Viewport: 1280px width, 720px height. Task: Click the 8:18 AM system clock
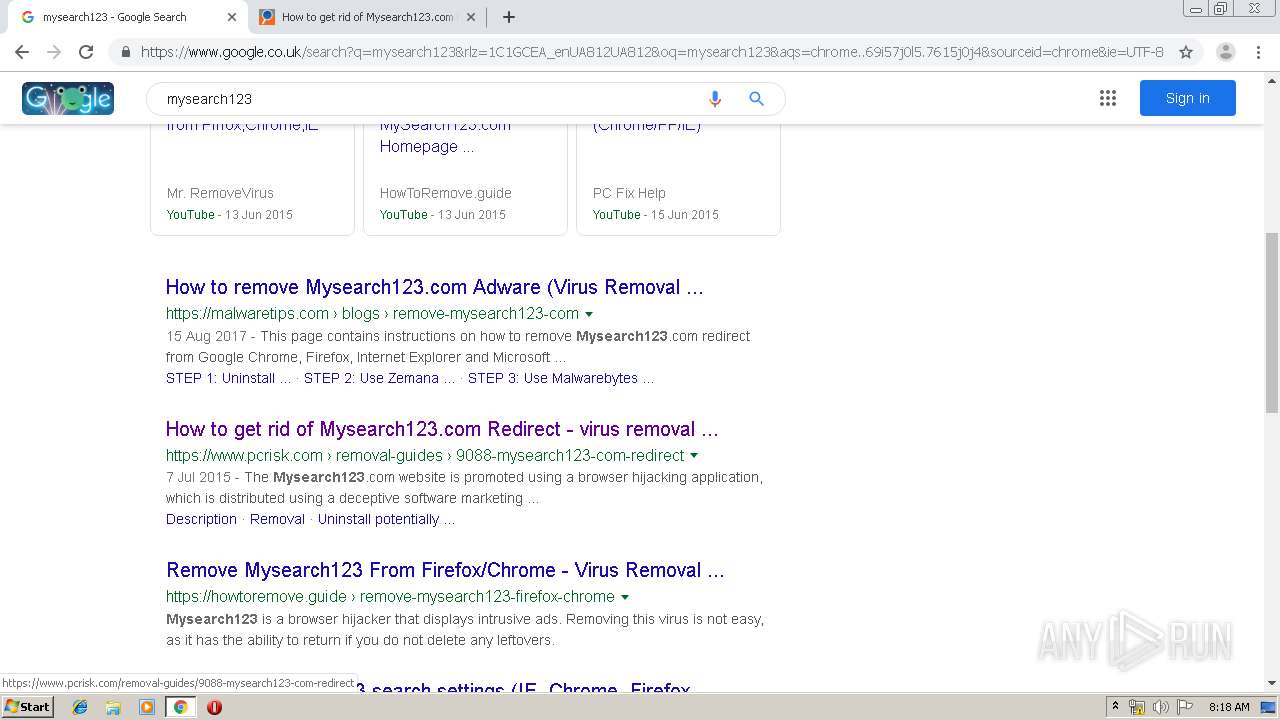1229,707
